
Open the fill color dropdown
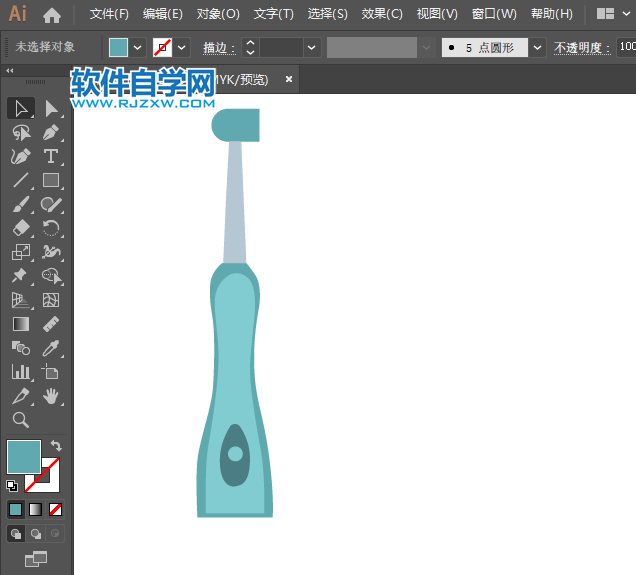pyautogui.click(x=138, y=47)
